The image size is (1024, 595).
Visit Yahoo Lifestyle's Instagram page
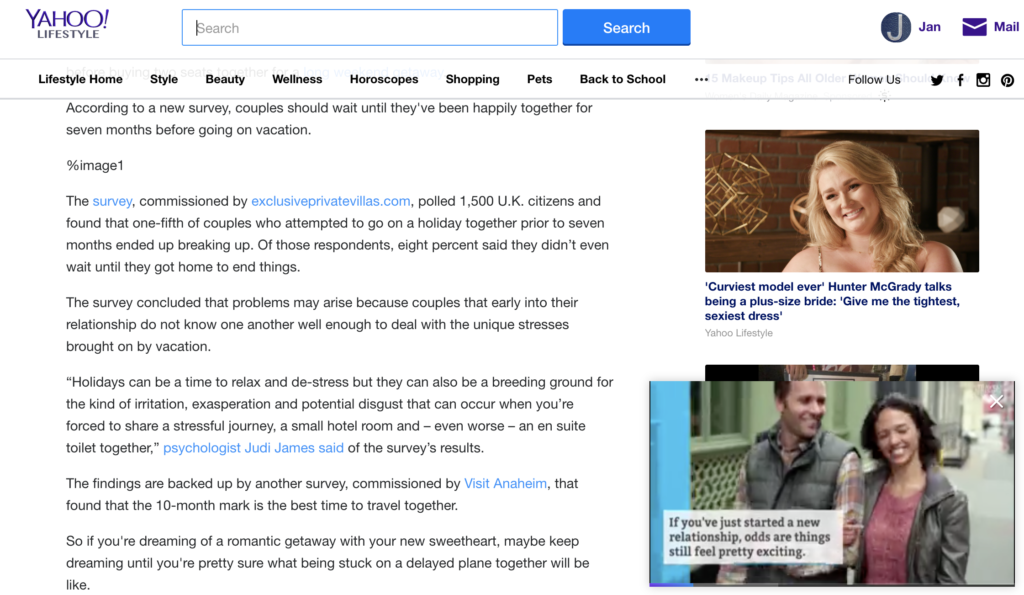pos(983,80)
